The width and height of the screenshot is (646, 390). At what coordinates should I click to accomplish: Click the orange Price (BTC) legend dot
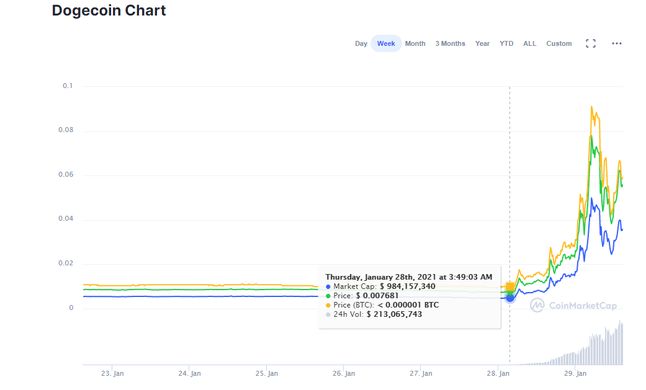coord(328,306)
